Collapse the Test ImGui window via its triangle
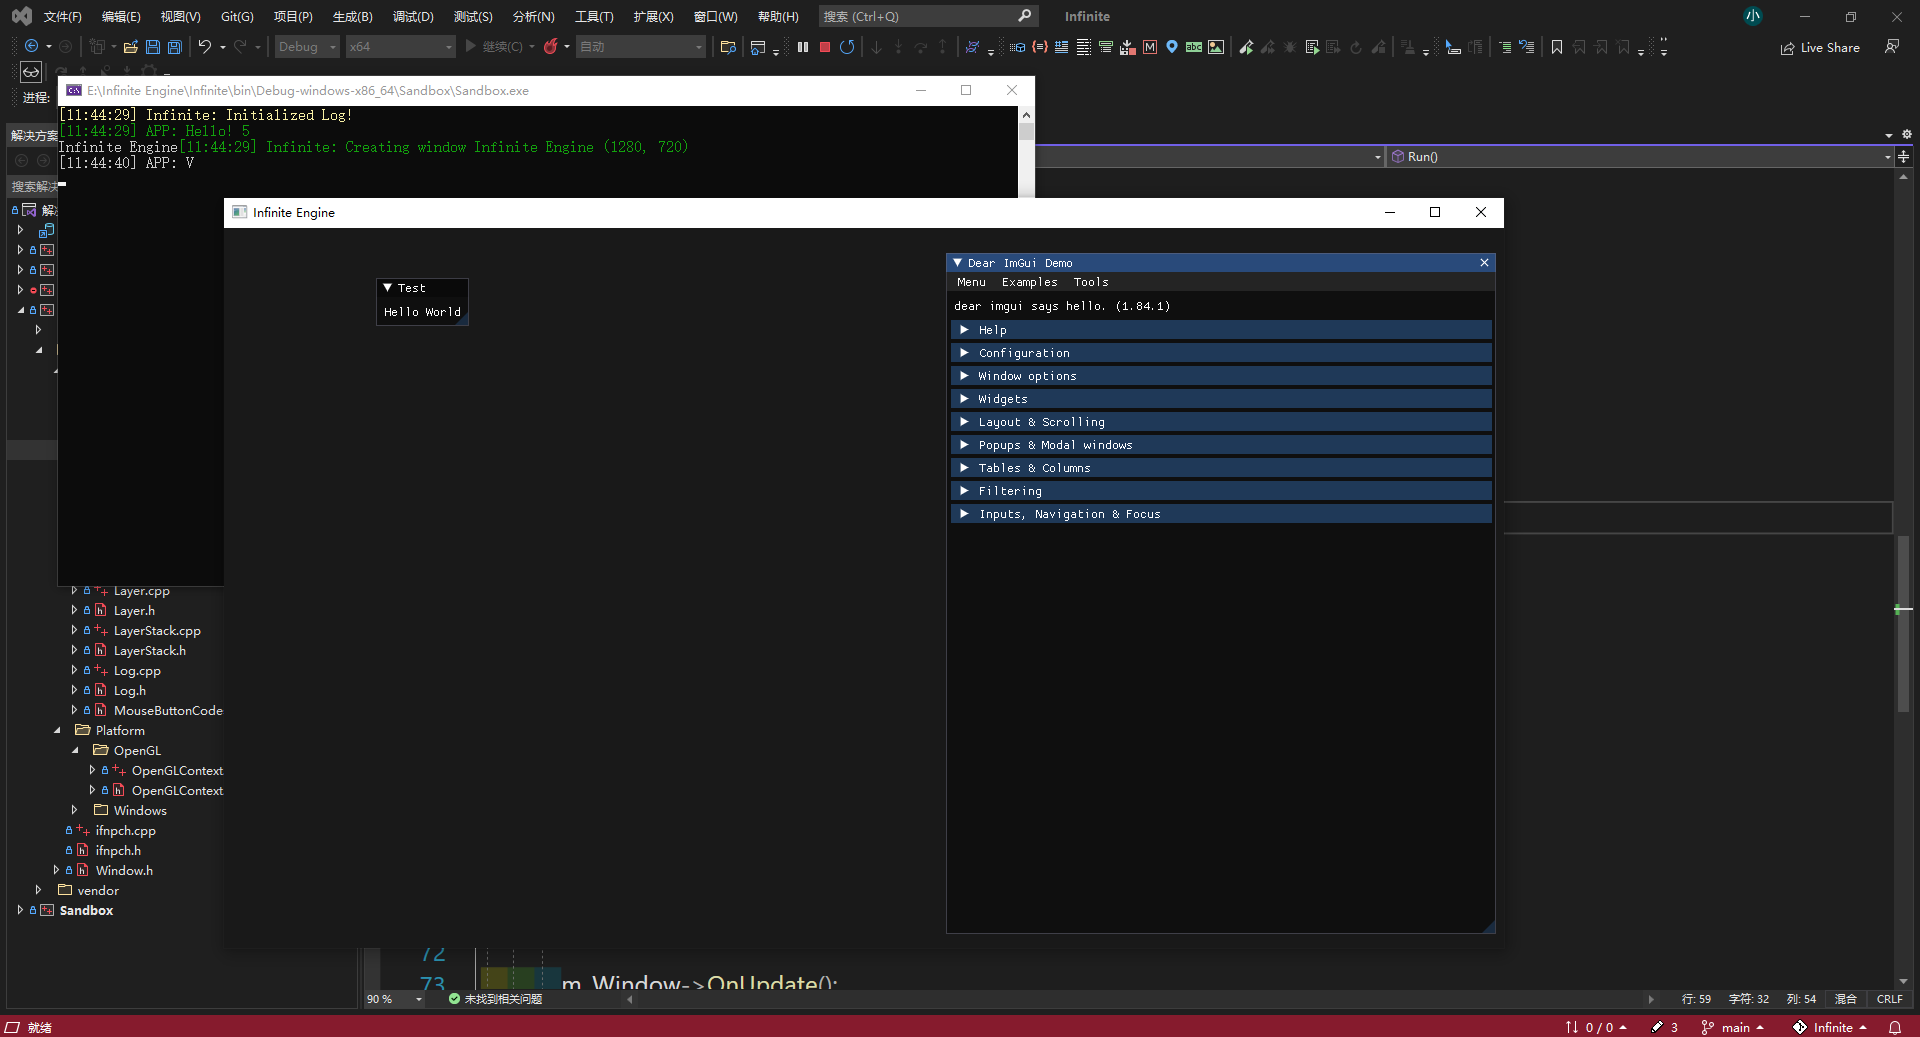1920x1037 pixels. click(x=388, y=288)
